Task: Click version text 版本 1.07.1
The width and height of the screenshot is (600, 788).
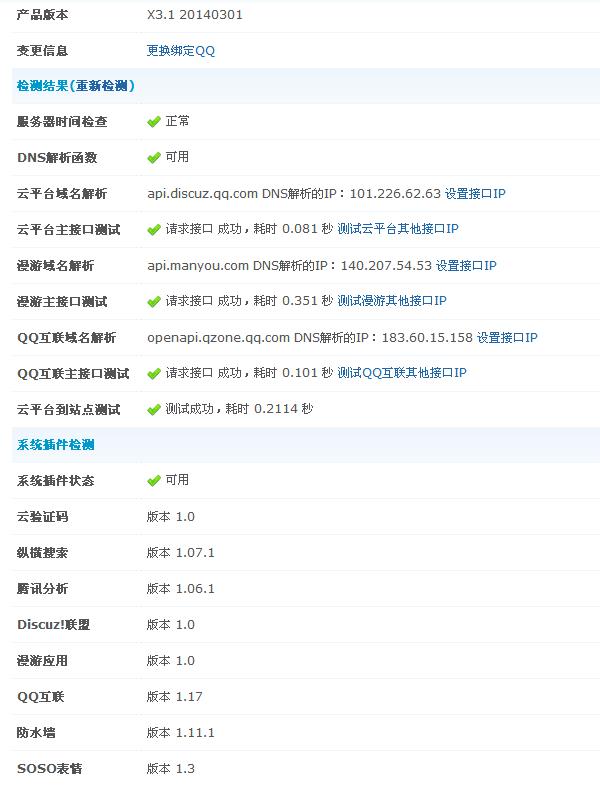Action: 180,553
